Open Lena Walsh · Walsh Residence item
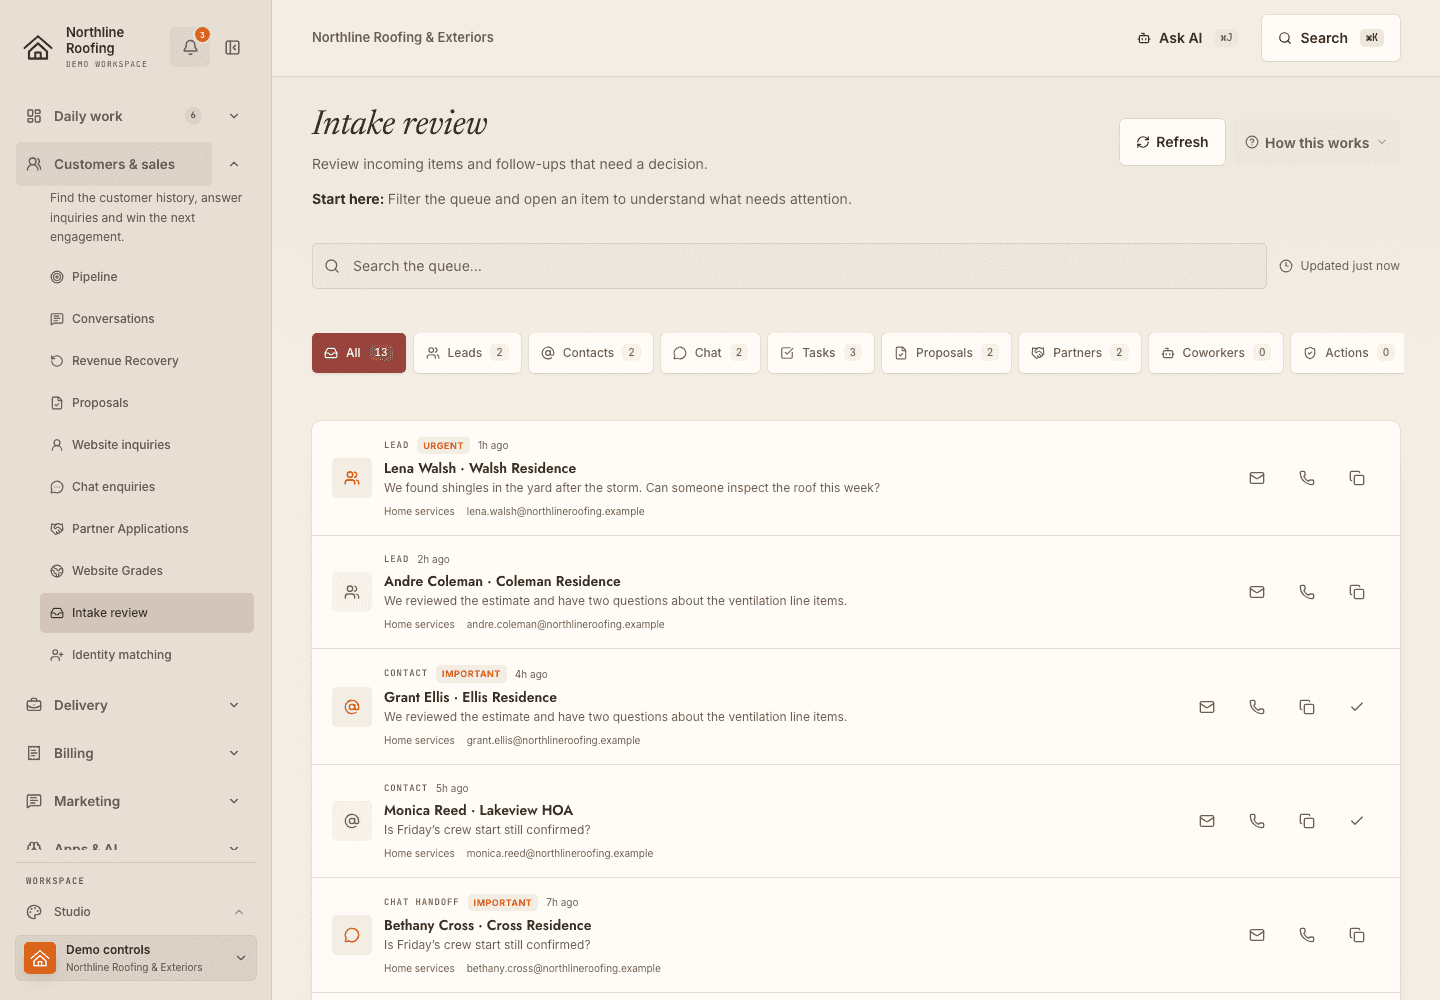The image size is (1440, 1000). pyautogui.click(x=480, y=468)
